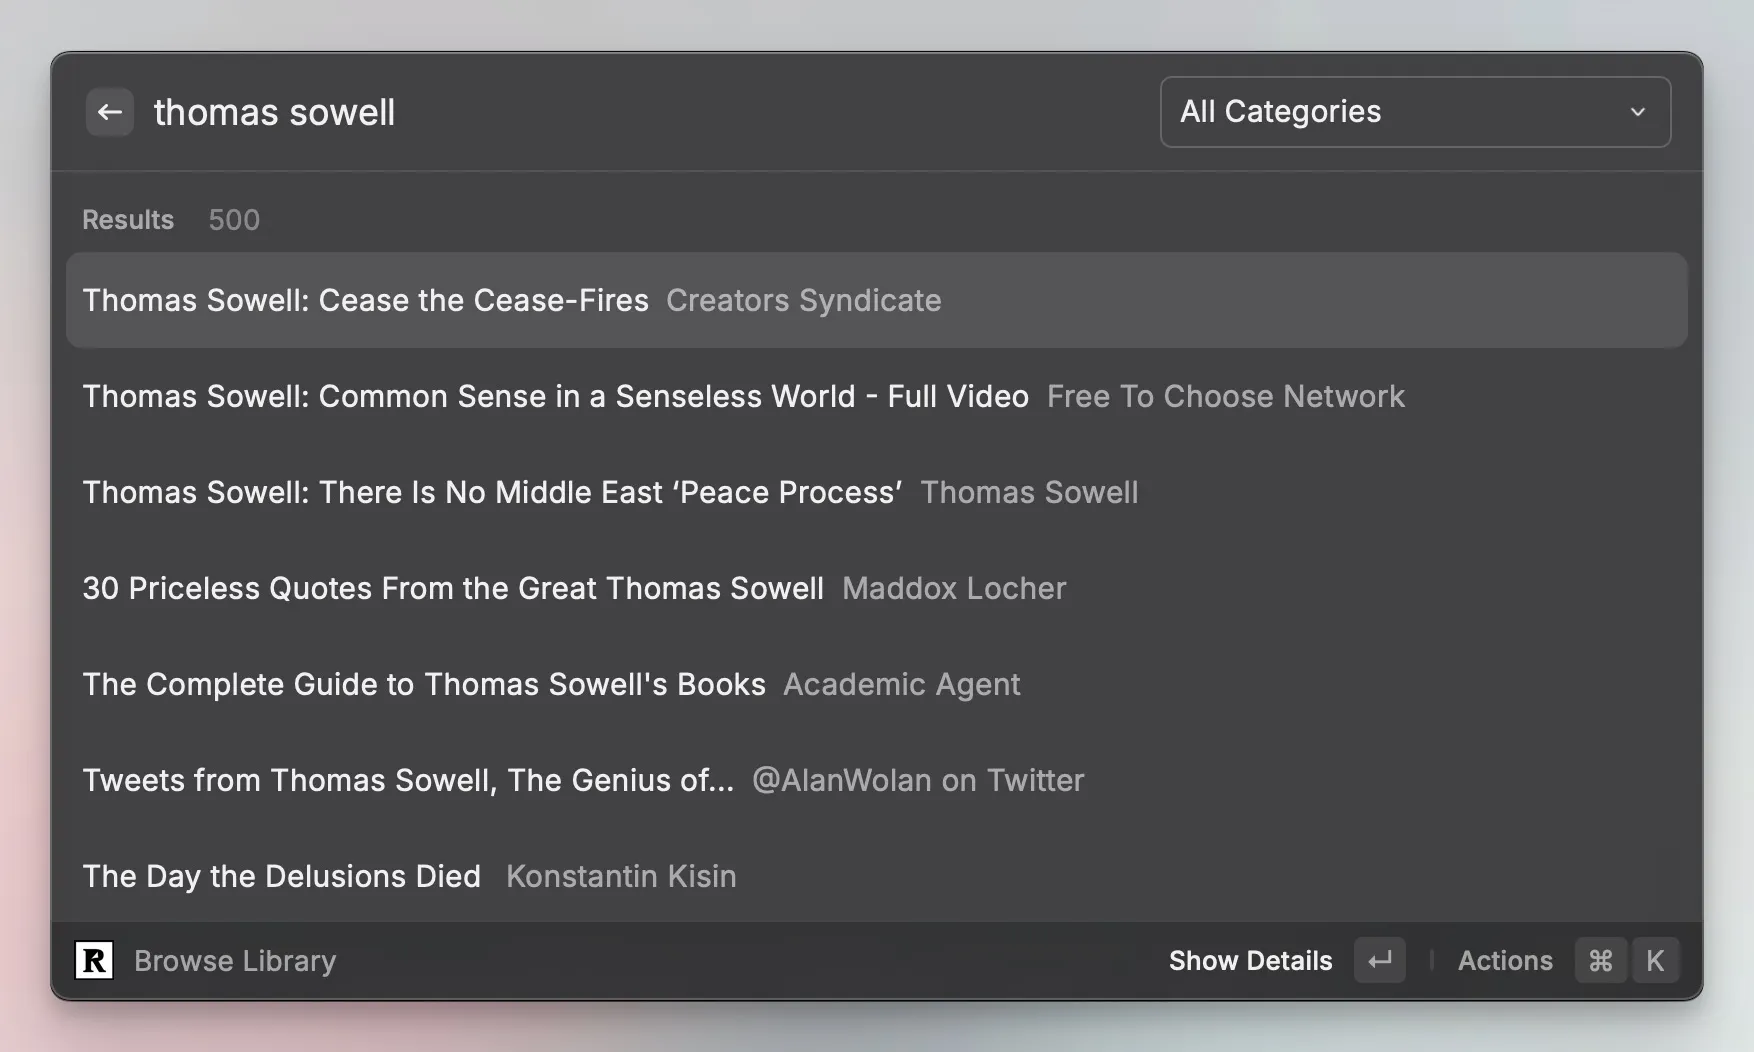This screenshot has height=1052, width=1754.
Task: Select "Complete Guide to Thomas Sowell's Books"
Action: (x=423, y=684)
